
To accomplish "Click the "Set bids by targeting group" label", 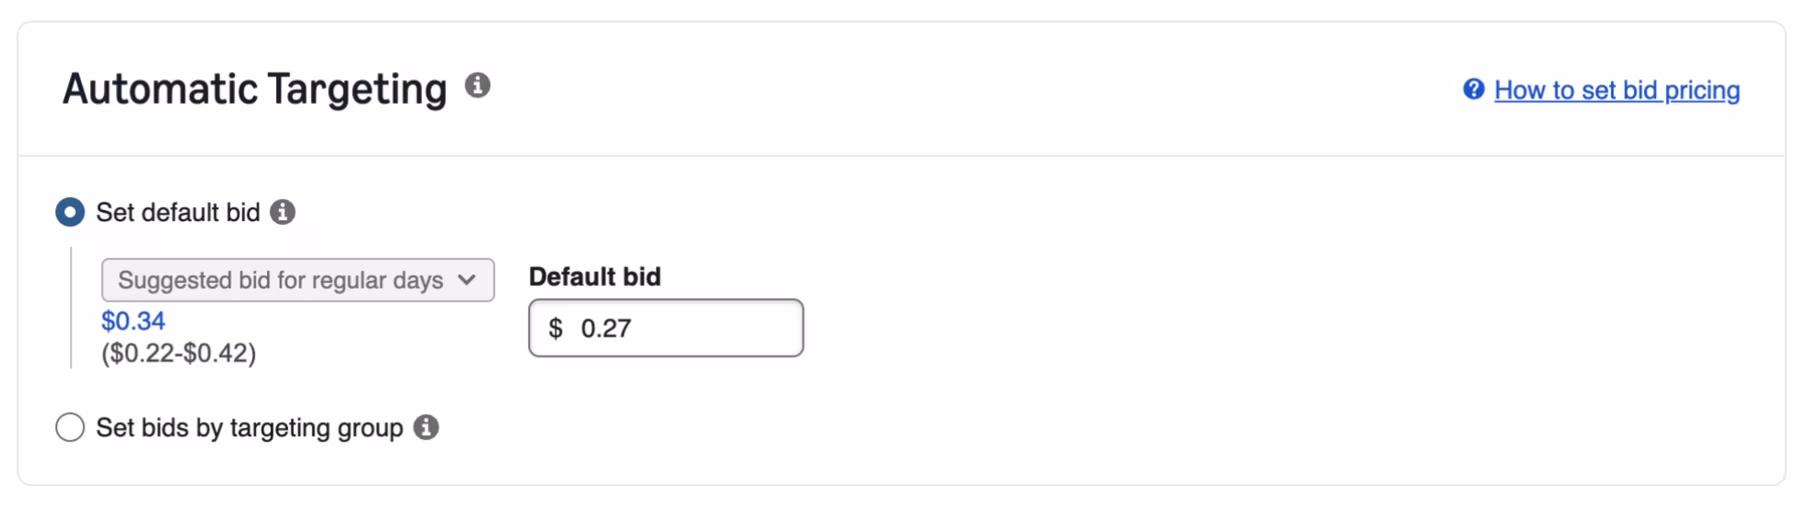I will point(249,428).
